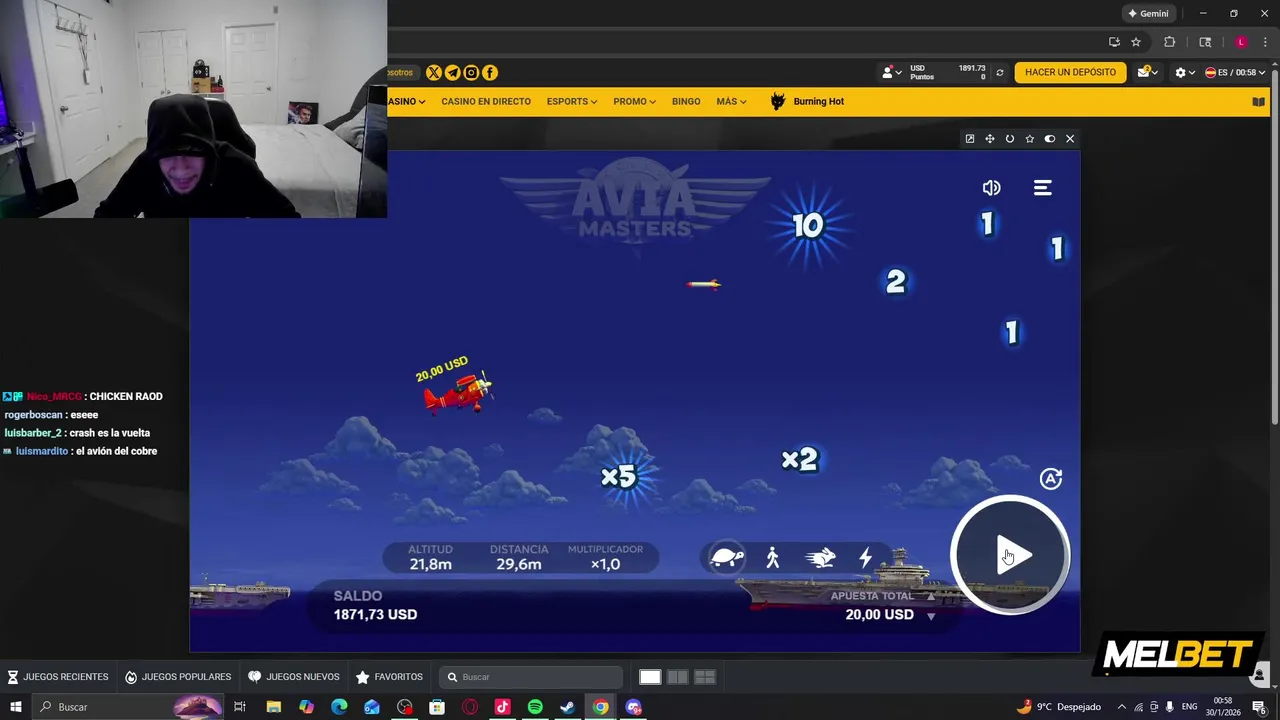Select lightning bolt turbo speed
The height and width of the screenshot is (720, 1280).
pos(865,557)
